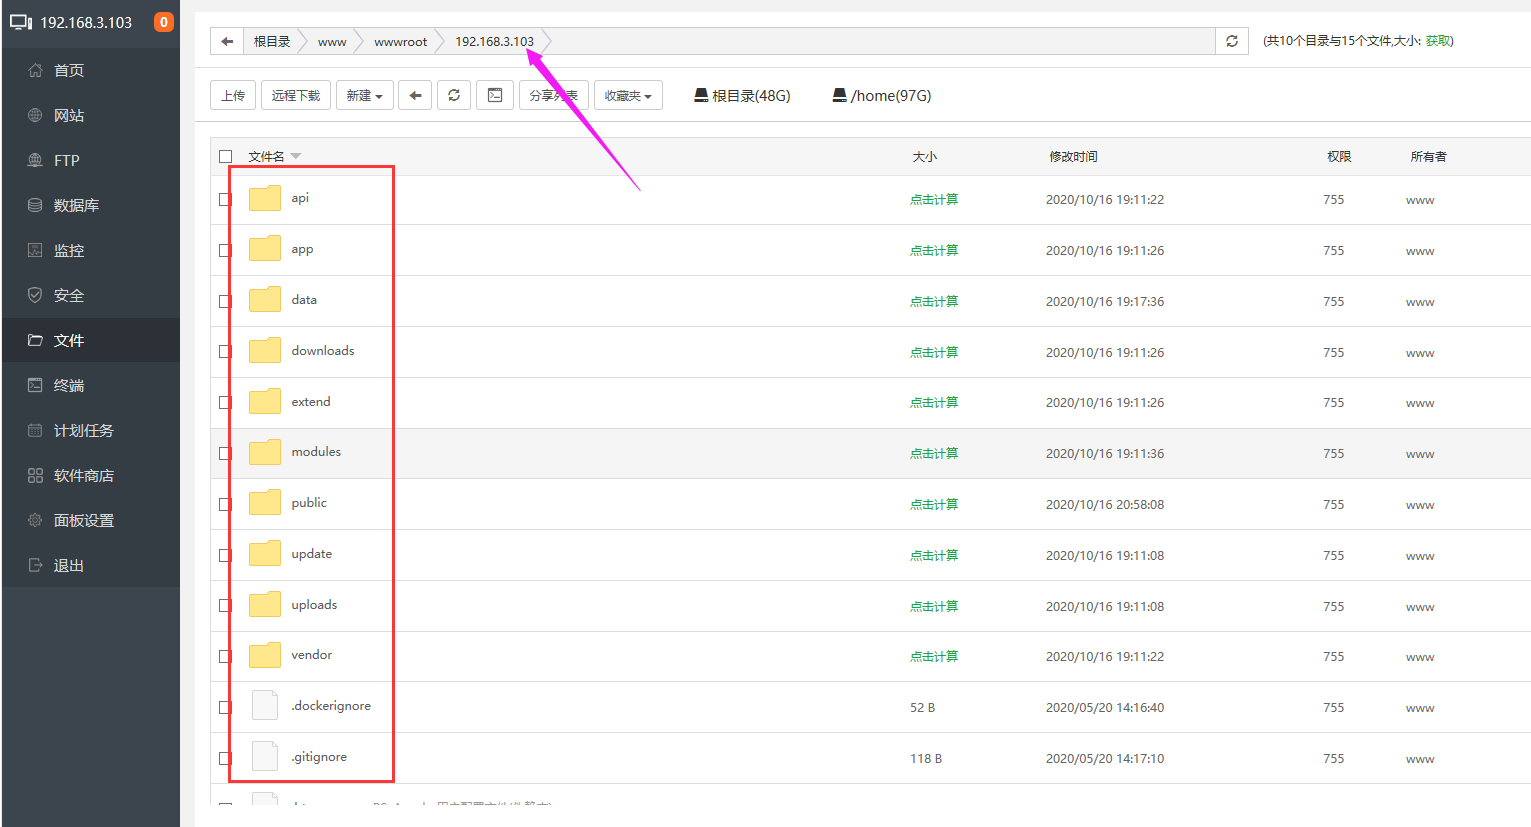This screenshot has width=1531, height=827.
Task: Click the 52 B size value
Action: (922, 707)
